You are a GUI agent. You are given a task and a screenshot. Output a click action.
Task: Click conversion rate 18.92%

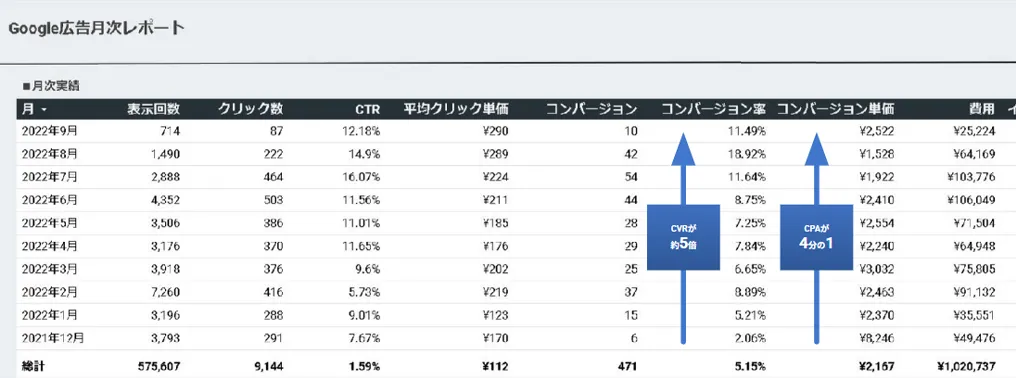pyautogui.click(x=748, y=154)
